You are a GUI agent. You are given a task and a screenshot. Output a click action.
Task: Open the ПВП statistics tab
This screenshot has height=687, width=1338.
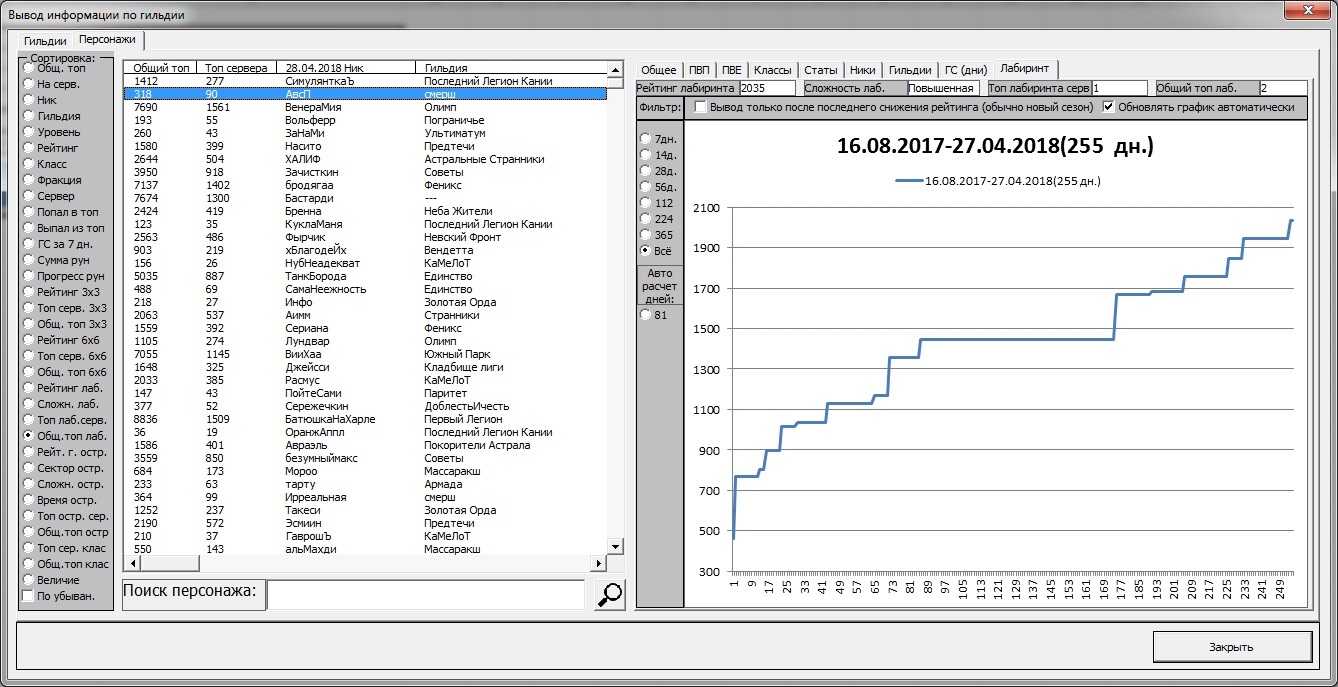click(697, 70)
